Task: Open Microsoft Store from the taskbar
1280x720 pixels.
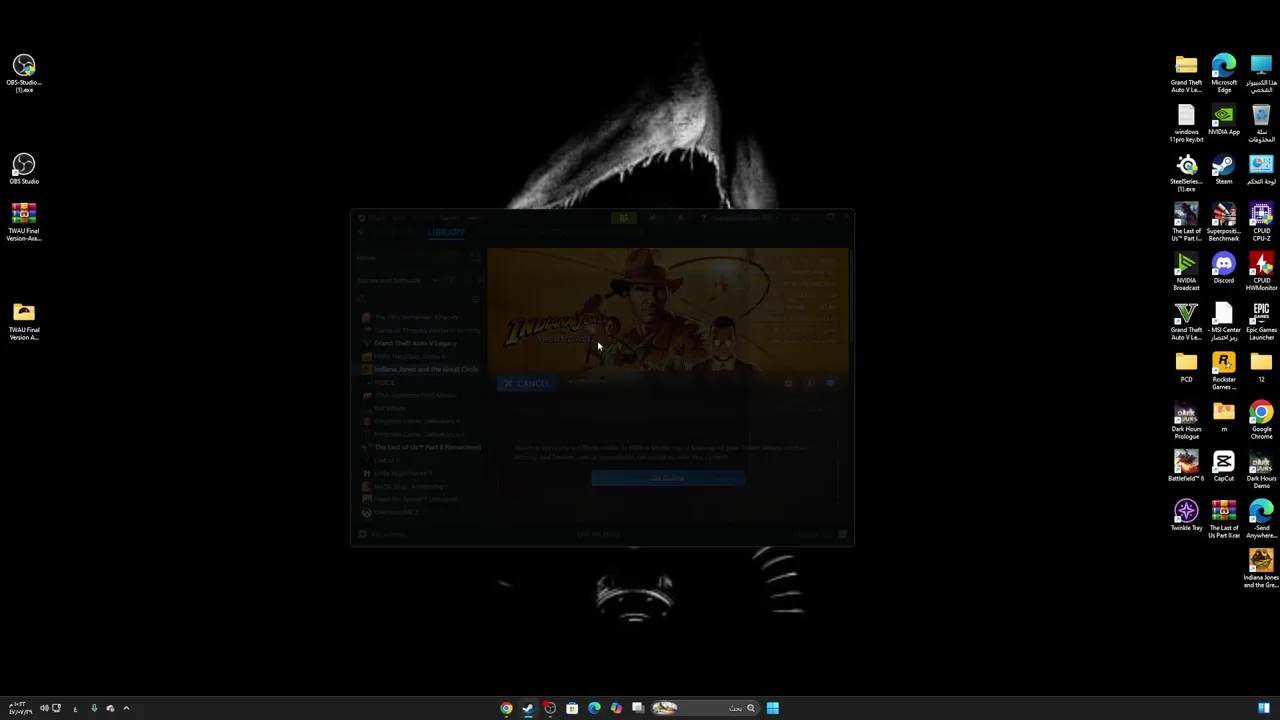Action: pyautogui.click(x=572, y=708)
